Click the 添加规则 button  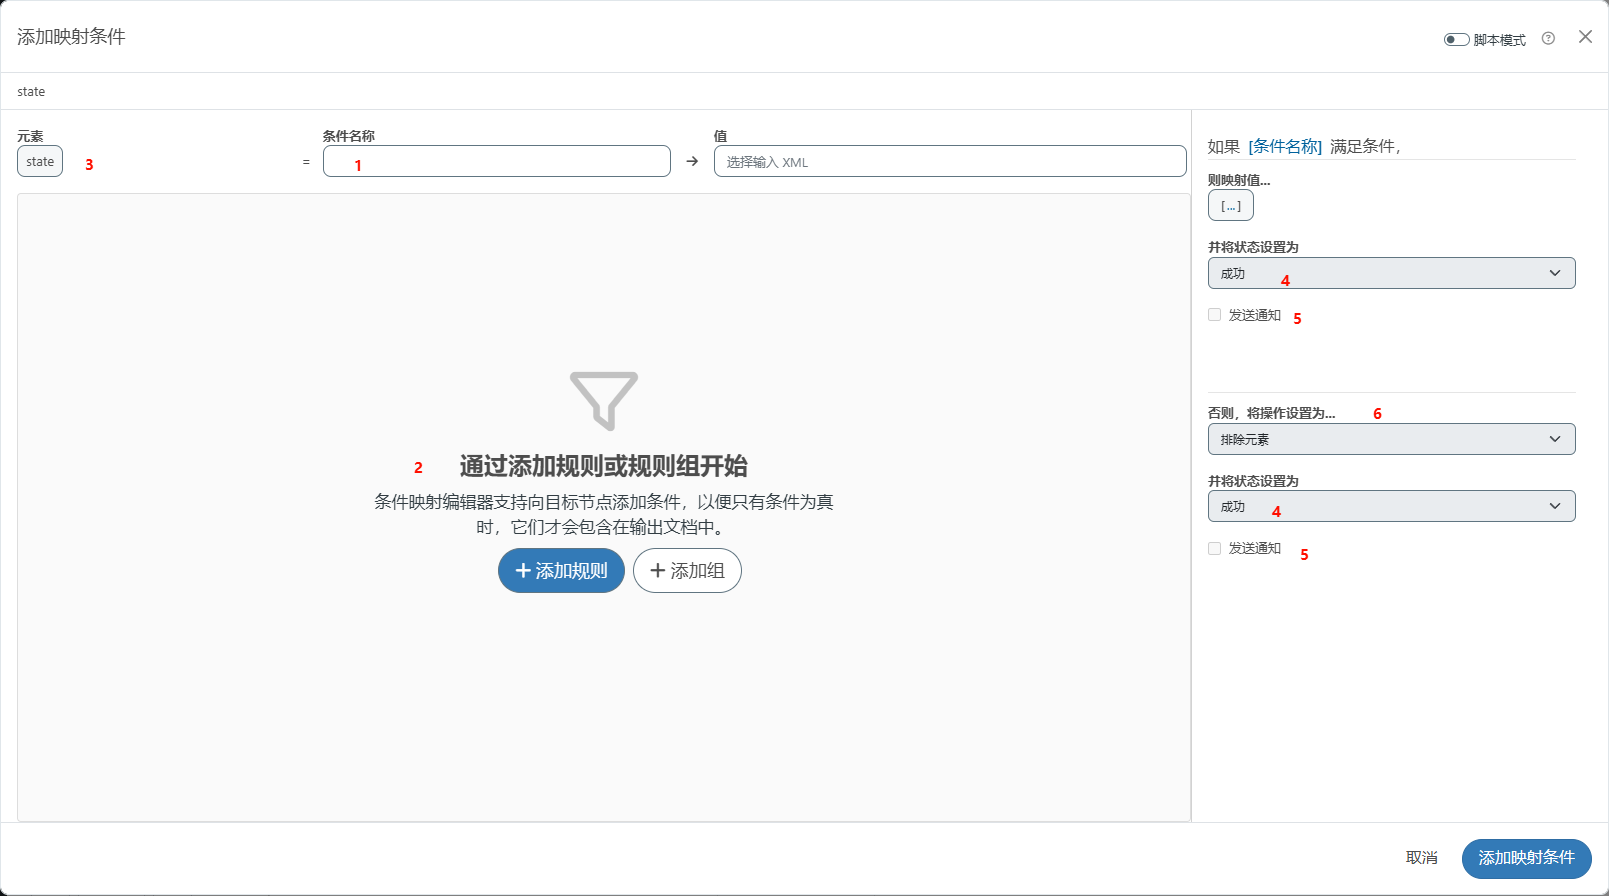561,571
